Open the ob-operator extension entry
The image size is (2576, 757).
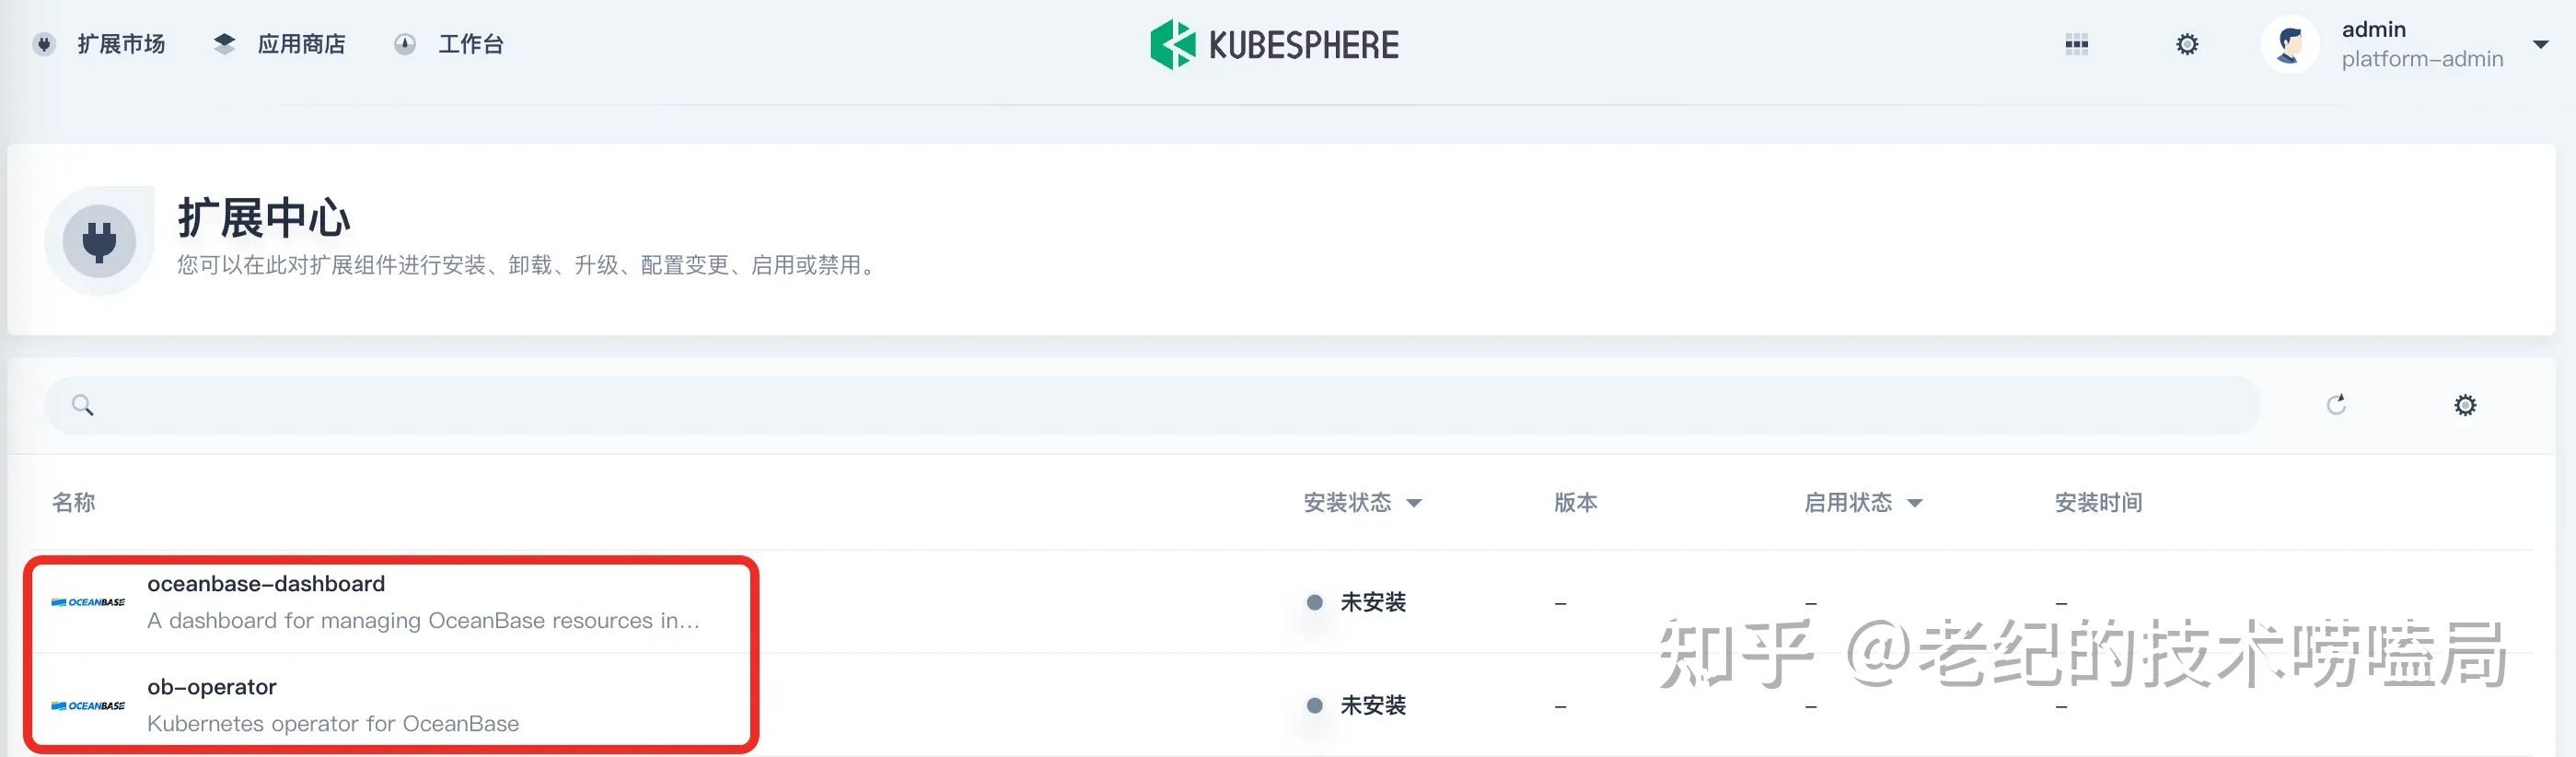pyautogui.click(x=213, y=686)
